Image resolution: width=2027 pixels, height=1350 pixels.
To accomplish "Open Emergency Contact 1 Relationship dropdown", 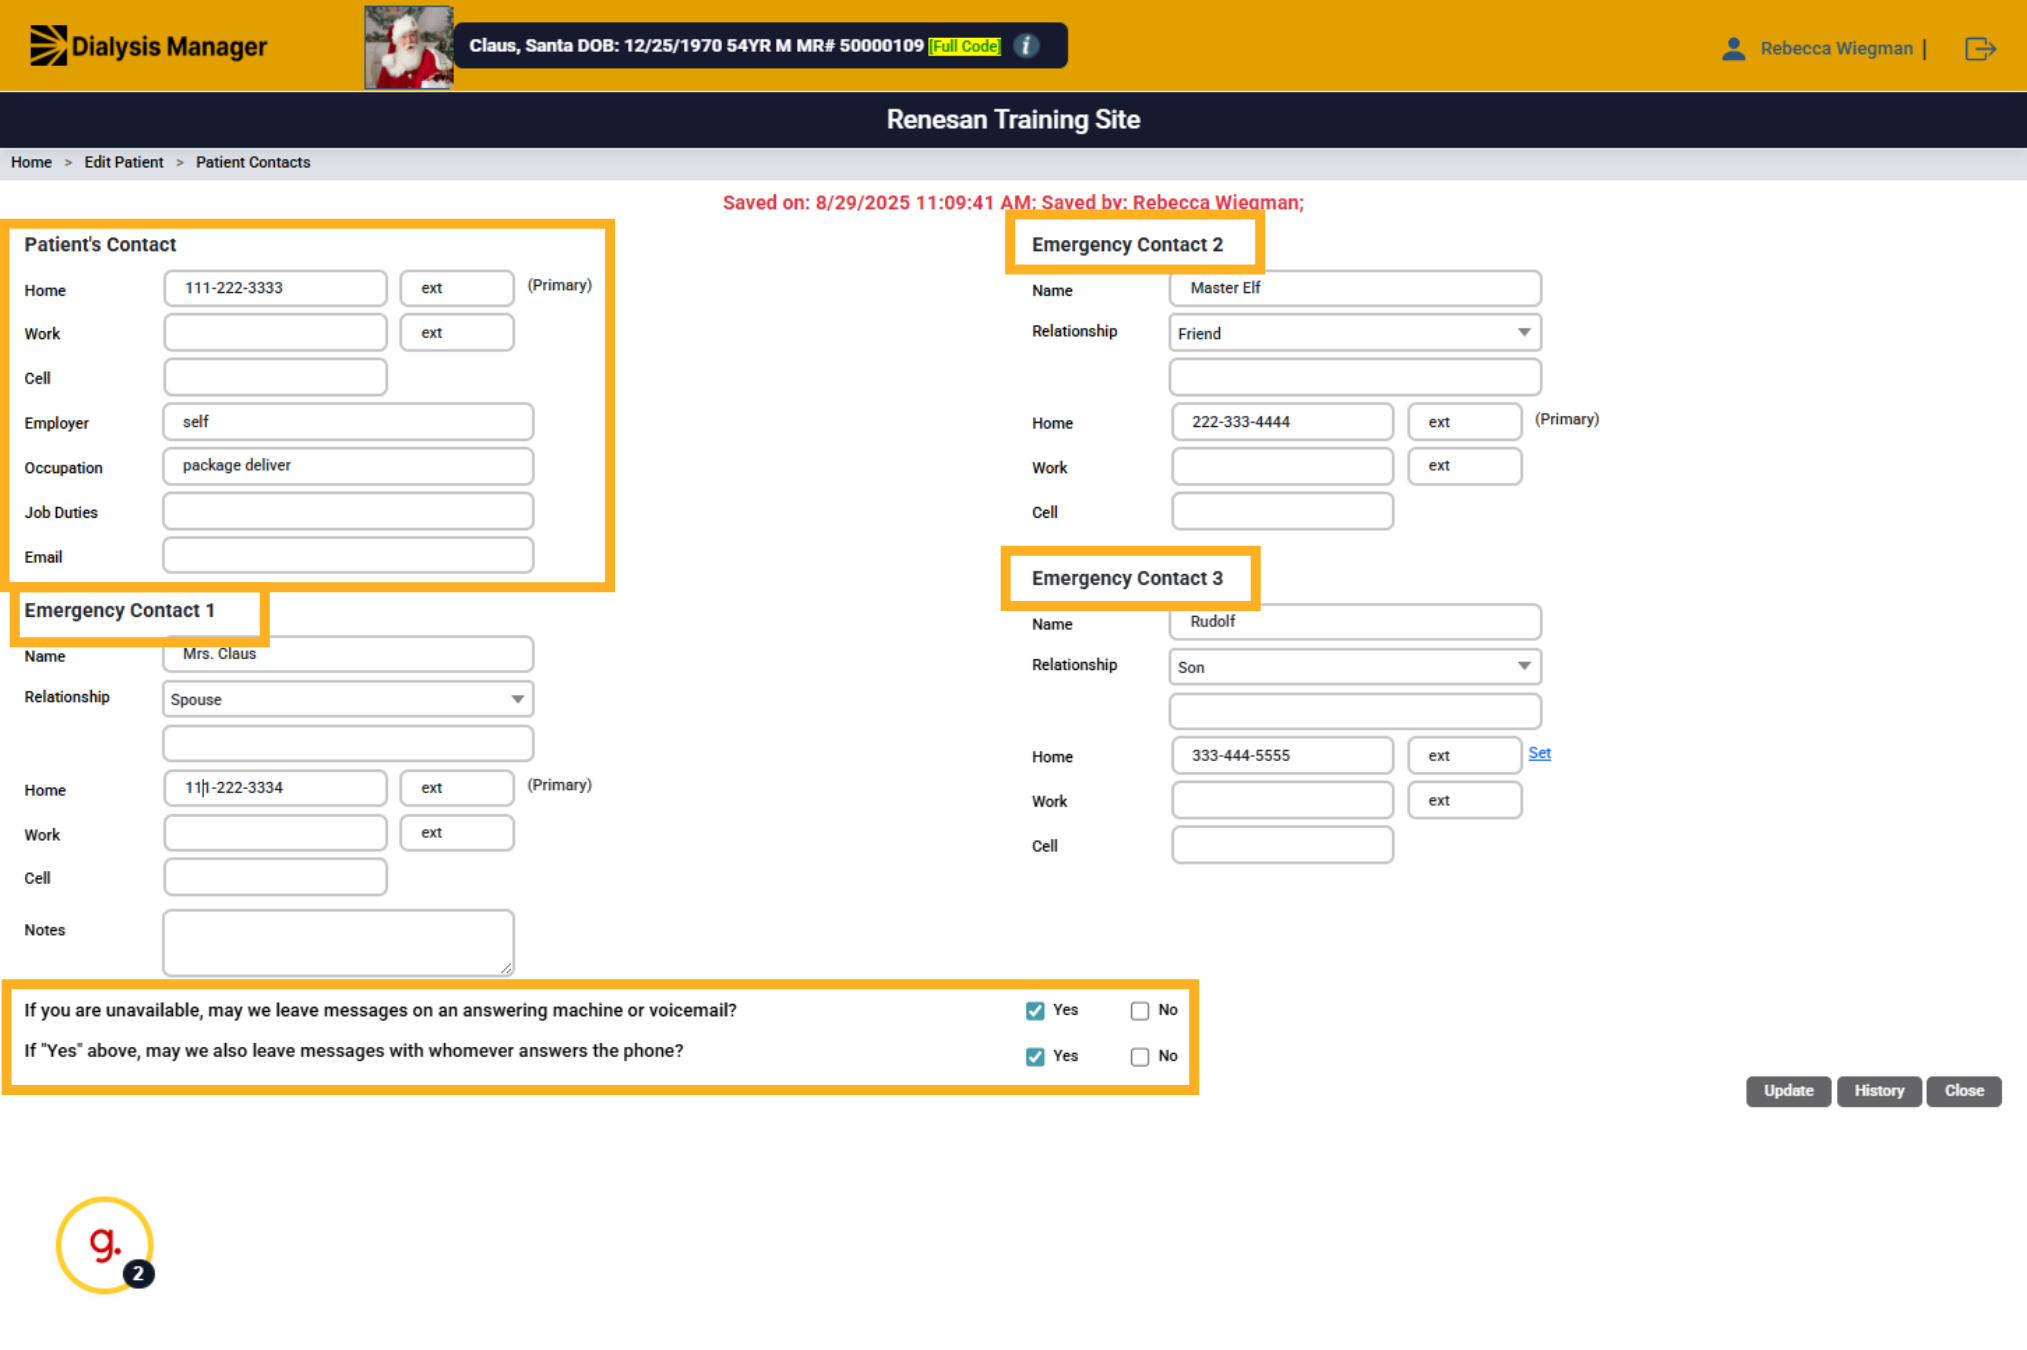I will click(348, 699).
